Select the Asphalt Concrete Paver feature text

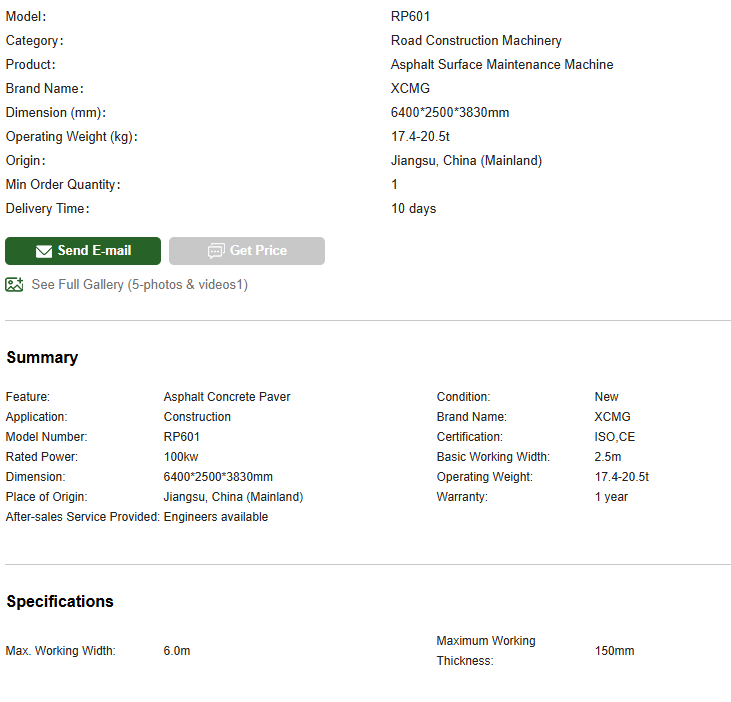[227, 397]
